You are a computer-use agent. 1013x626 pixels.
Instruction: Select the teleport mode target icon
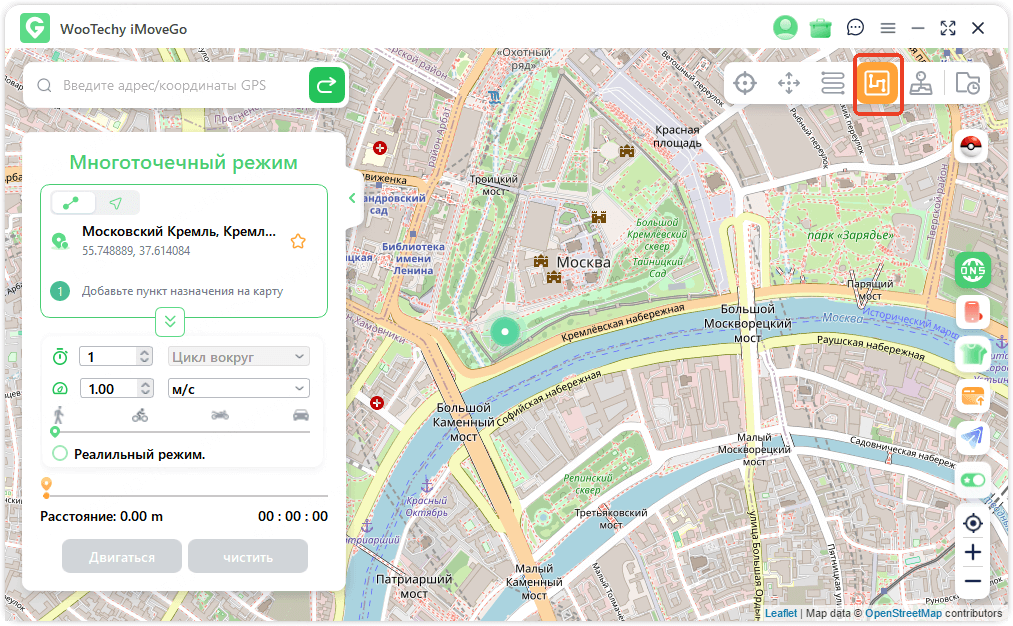745,83
